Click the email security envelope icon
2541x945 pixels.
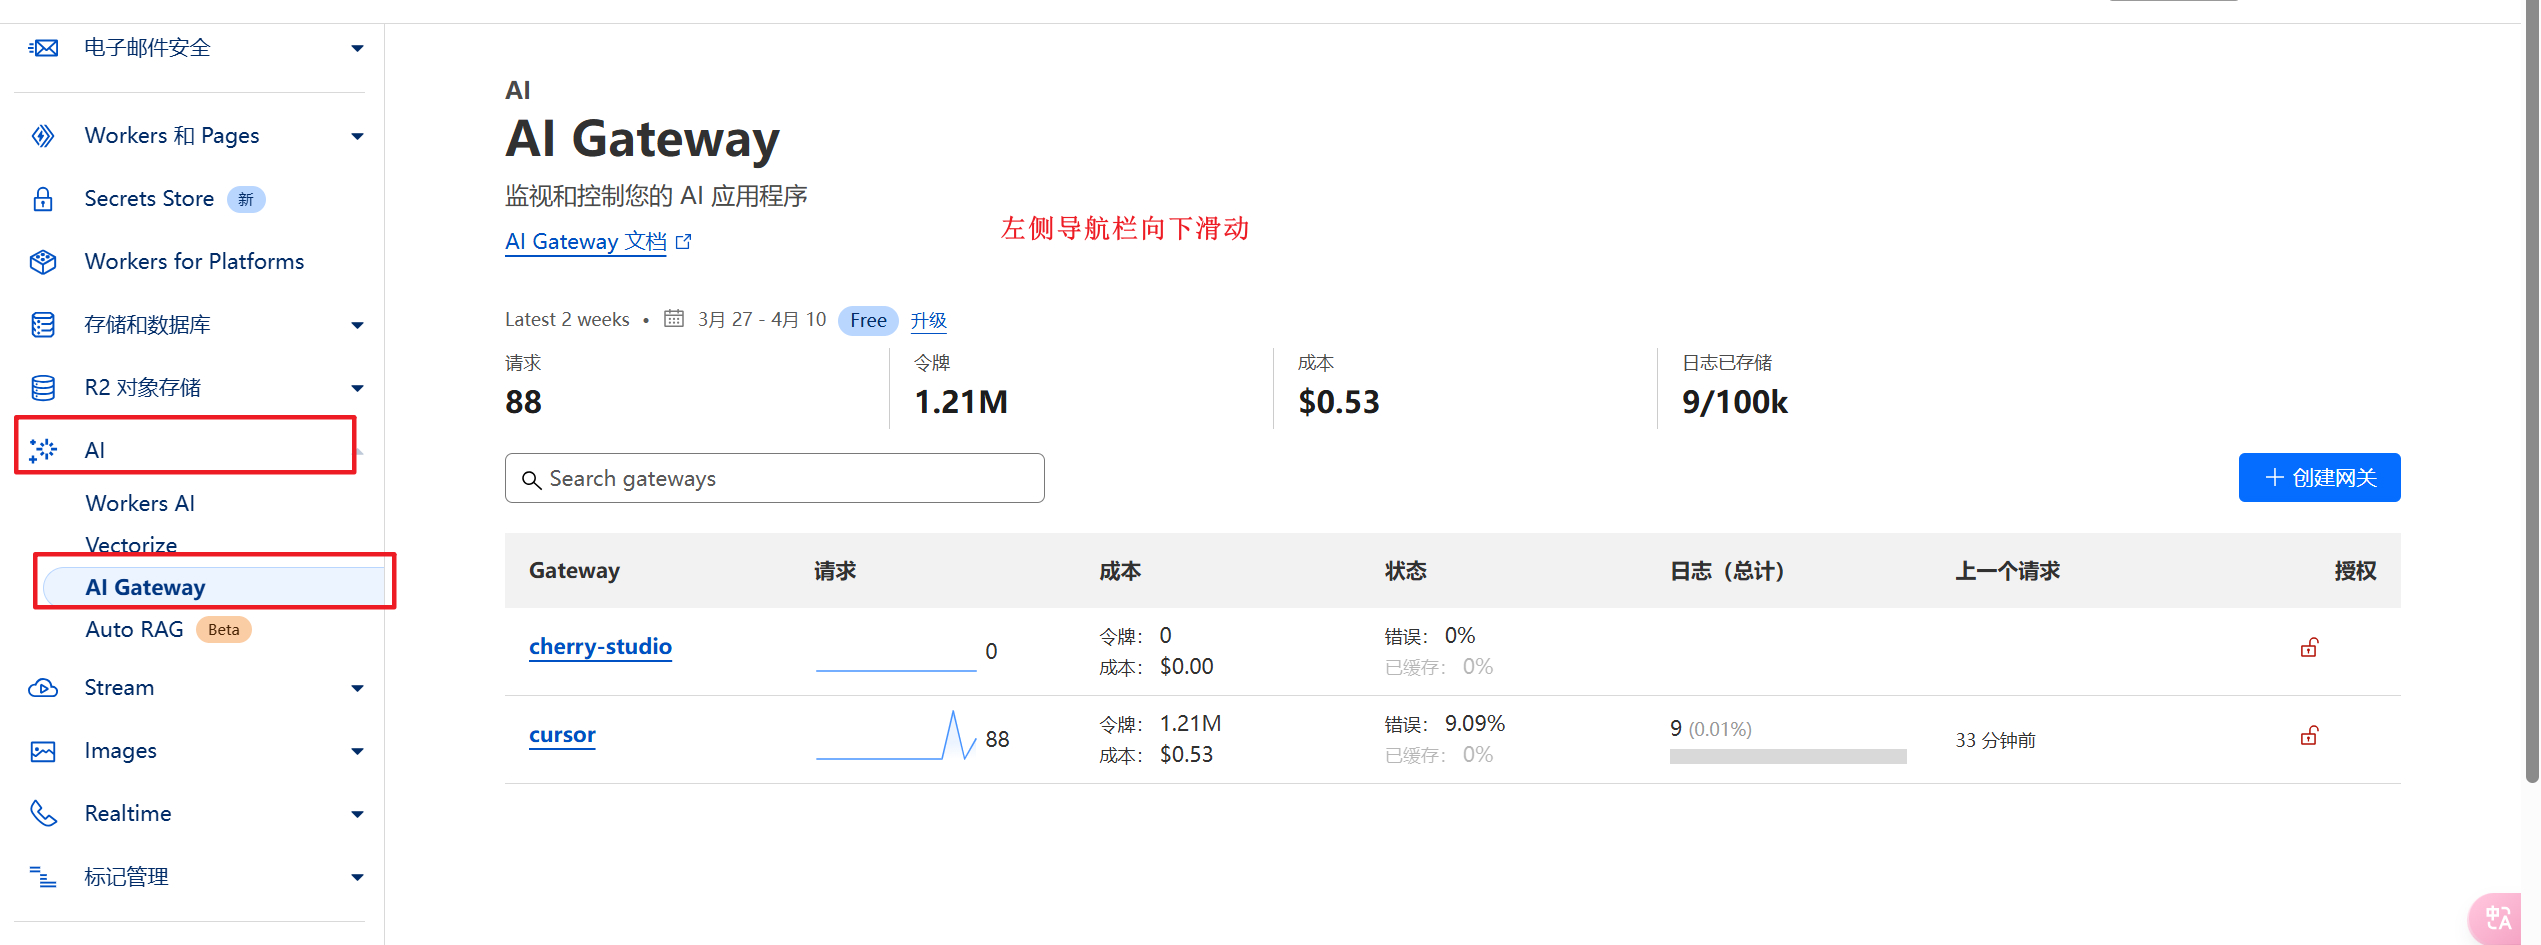(x=43, y=48)
